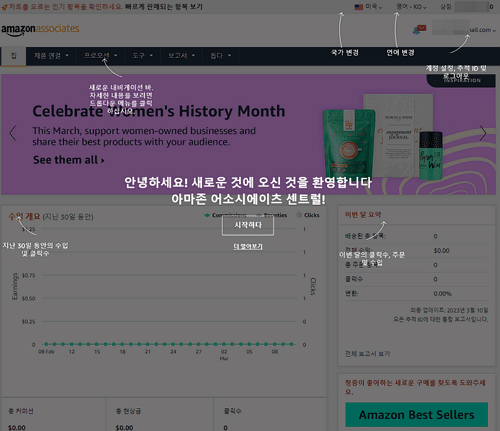Show next banner with right arrow
This screenshot has height=431, width=500.
(483, 133)
